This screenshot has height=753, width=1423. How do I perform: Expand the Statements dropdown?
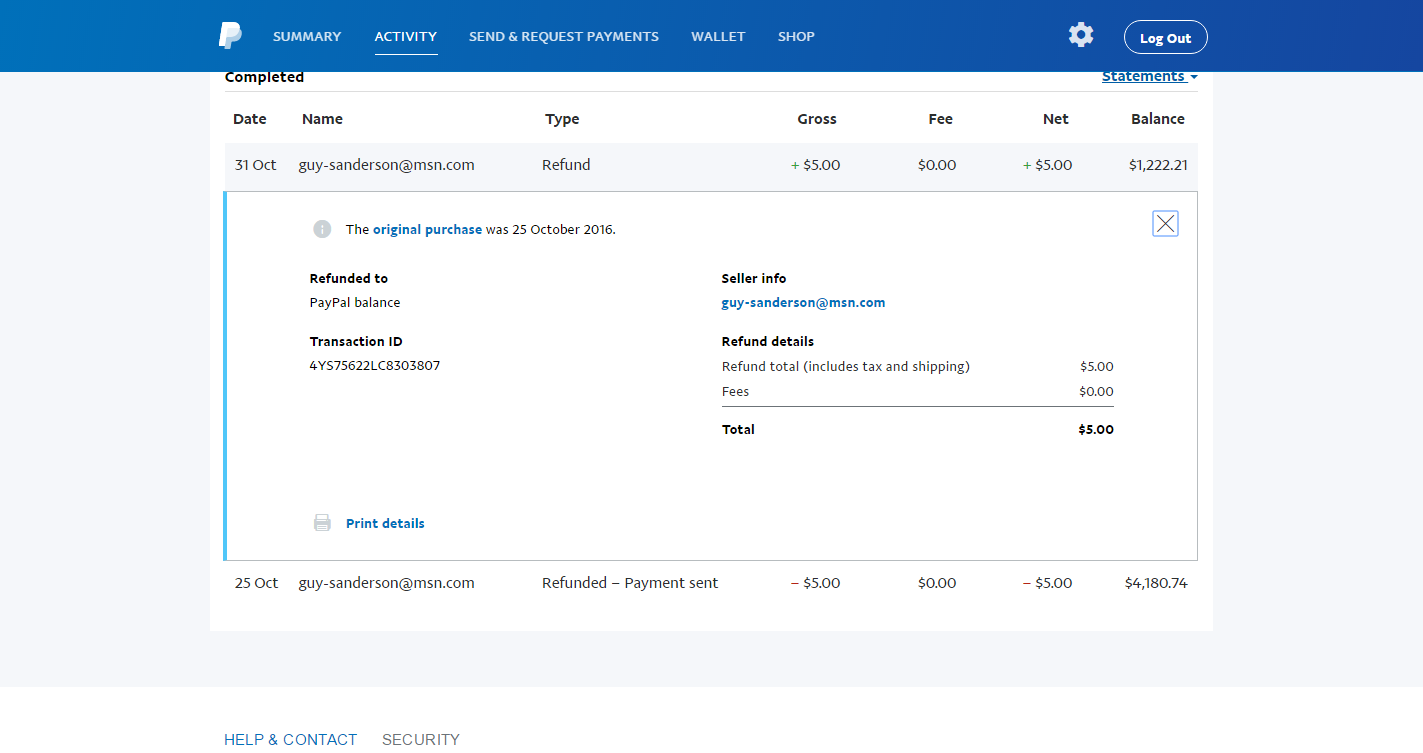click(x=1149, y=77)
